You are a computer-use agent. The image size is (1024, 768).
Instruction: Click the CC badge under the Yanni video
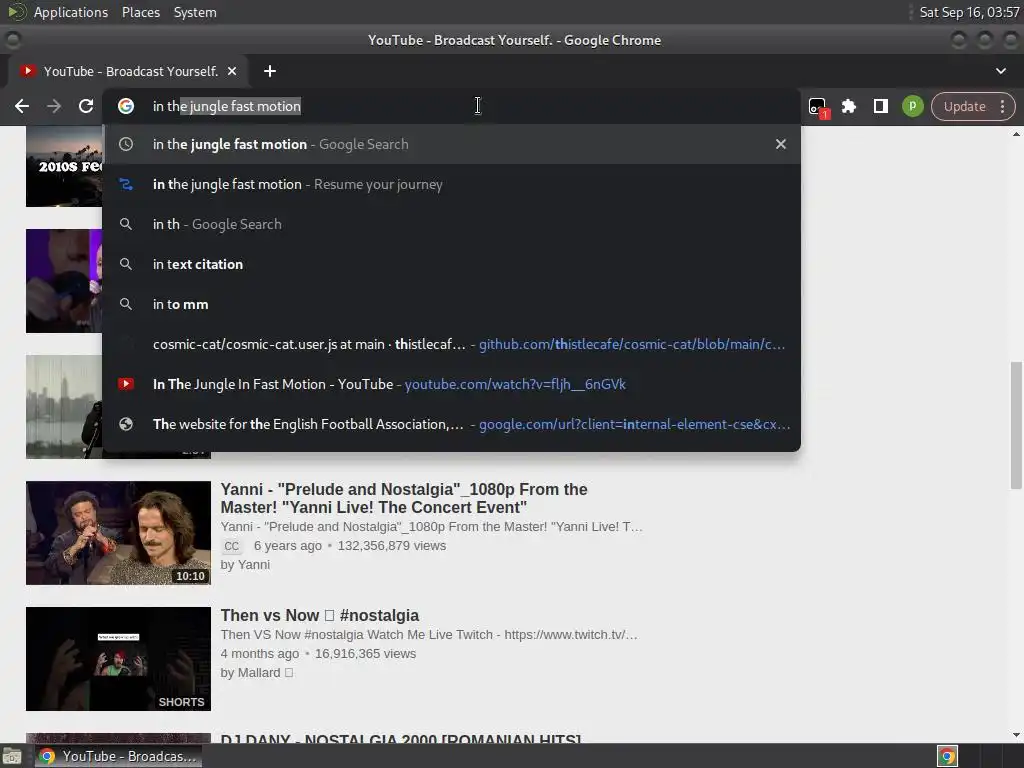(x=232, y=546)
